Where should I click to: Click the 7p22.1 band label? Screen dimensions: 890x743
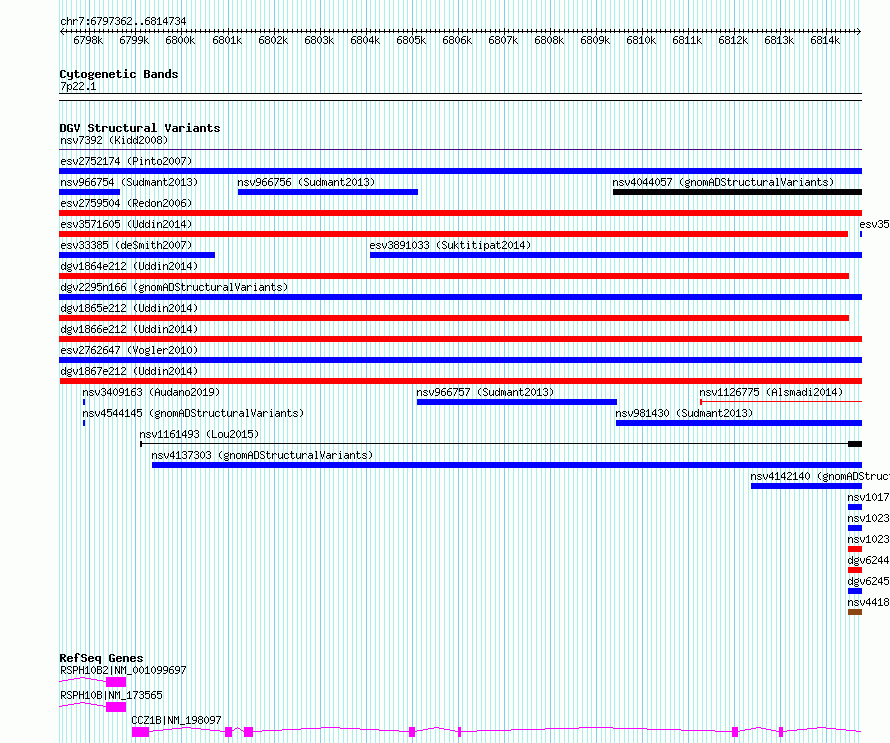coord(78,86)
